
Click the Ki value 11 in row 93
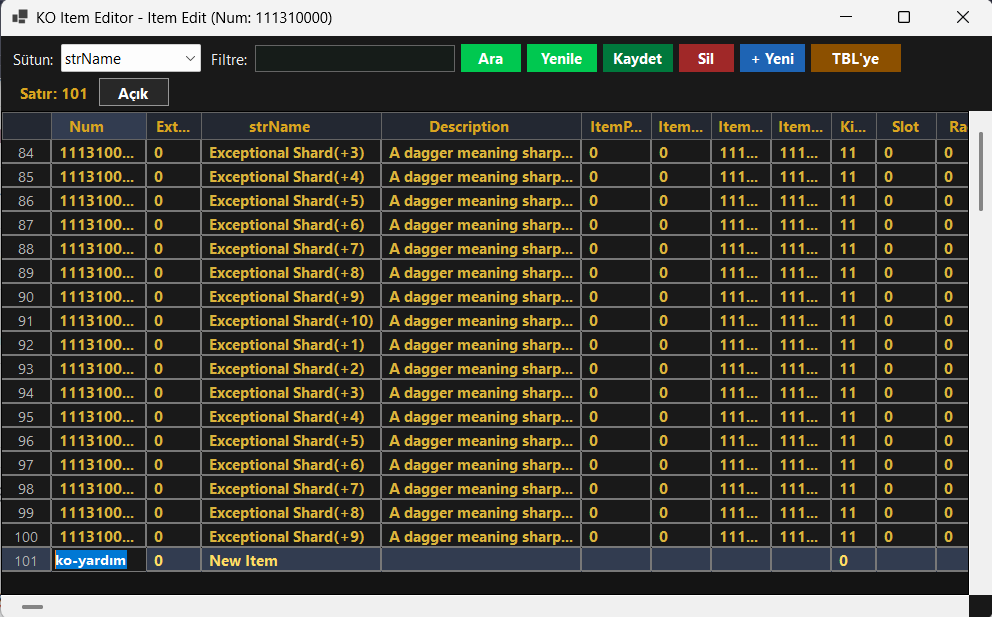853,369
